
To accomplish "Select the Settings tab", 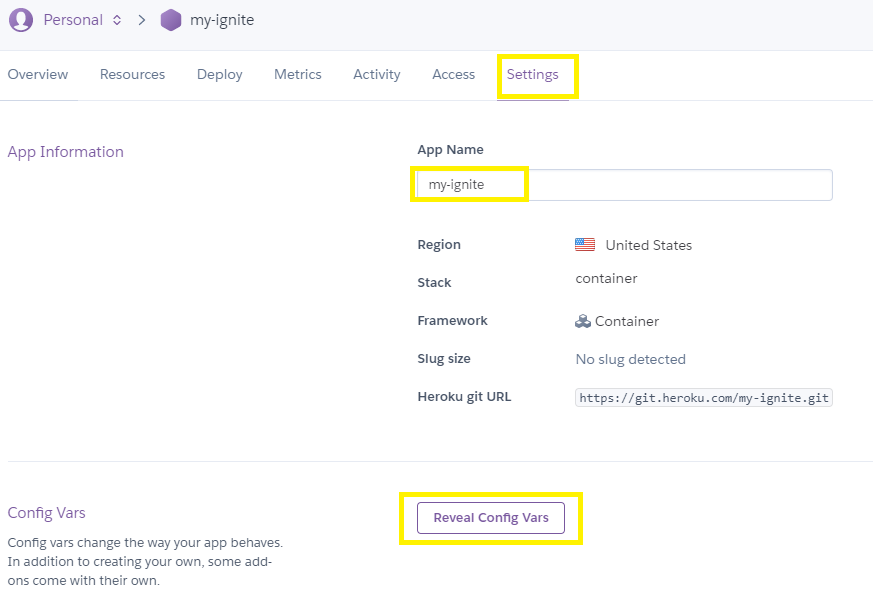I will pos(532,75).
